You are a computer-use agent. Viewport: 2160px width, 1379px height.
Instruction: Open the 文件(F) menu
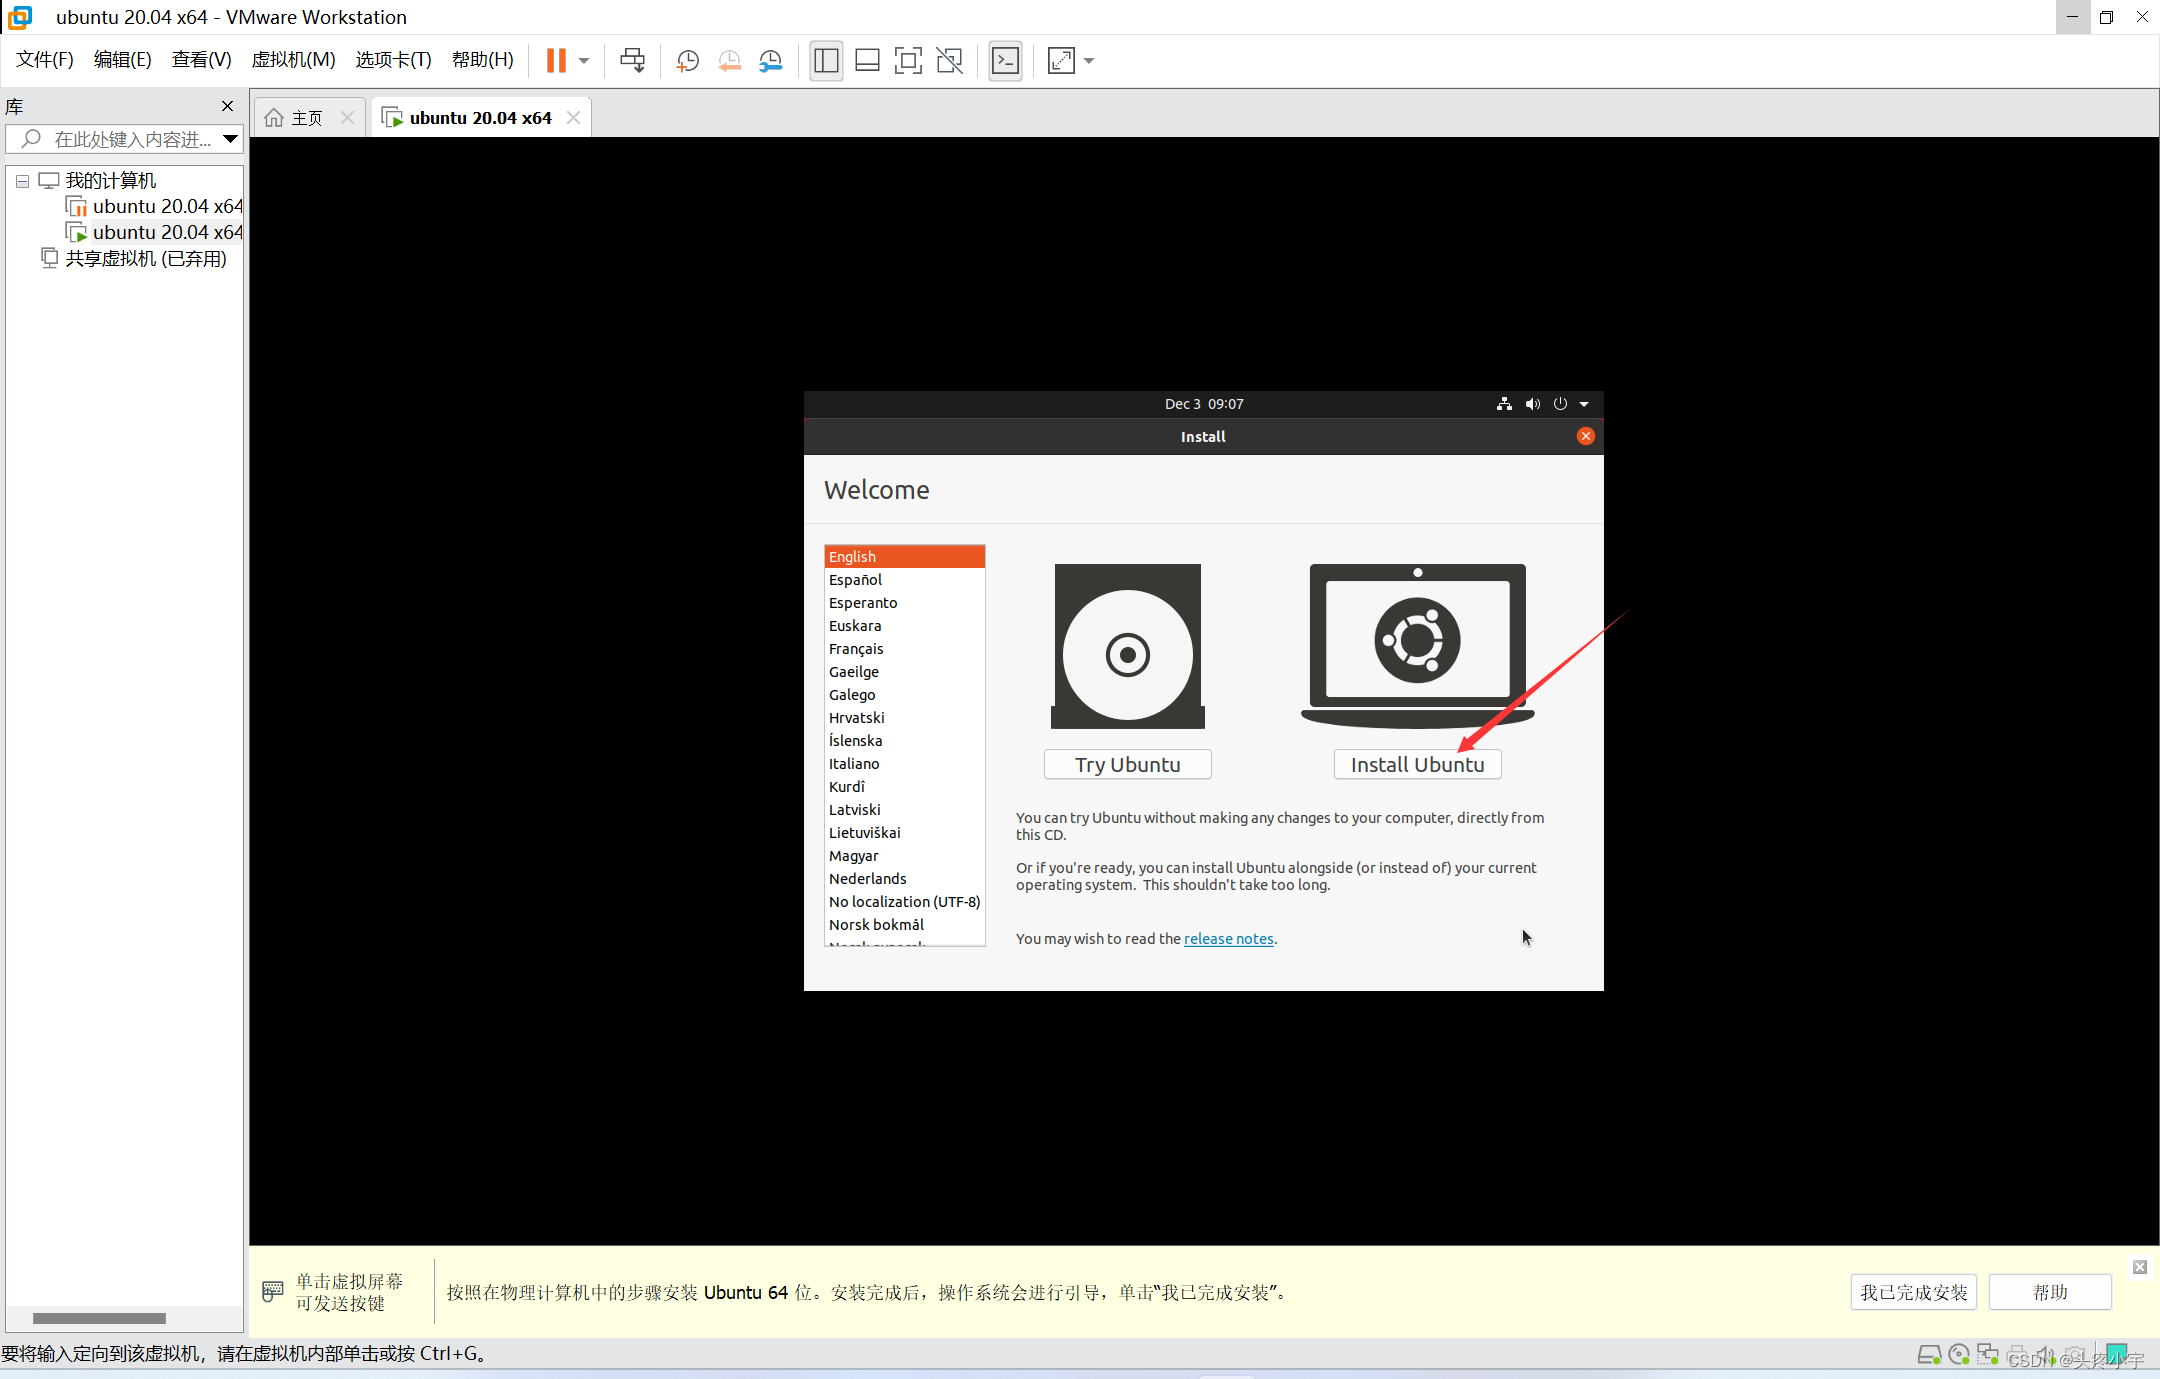(45, 60)
